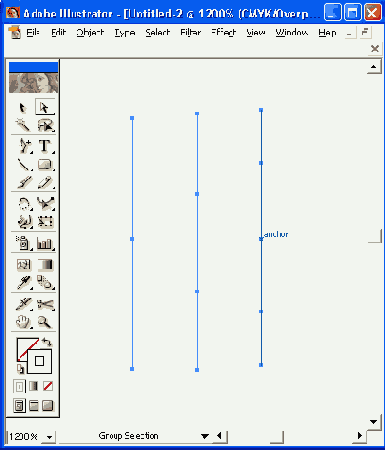Click the Swap Fill and Stroke arrows
The height and width of the screenshot is (450, 385).
click(x=47, y=342)
